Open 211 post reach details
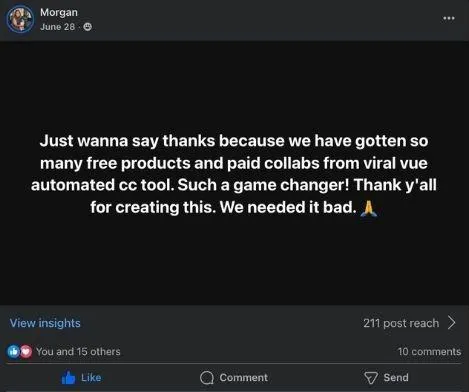The image size is (469, 392). click(x=401, y=323)
